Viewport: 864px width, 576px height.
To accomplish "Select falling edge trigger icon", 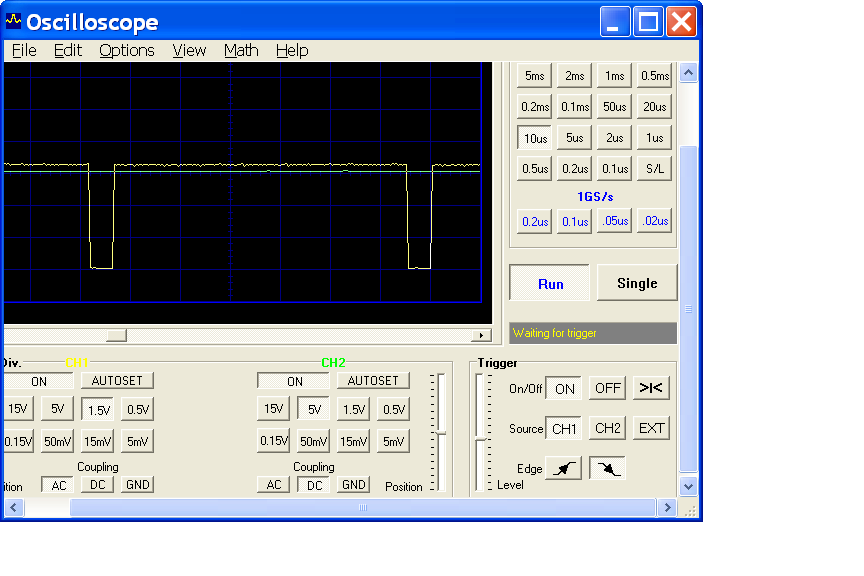I will (607, 469).
